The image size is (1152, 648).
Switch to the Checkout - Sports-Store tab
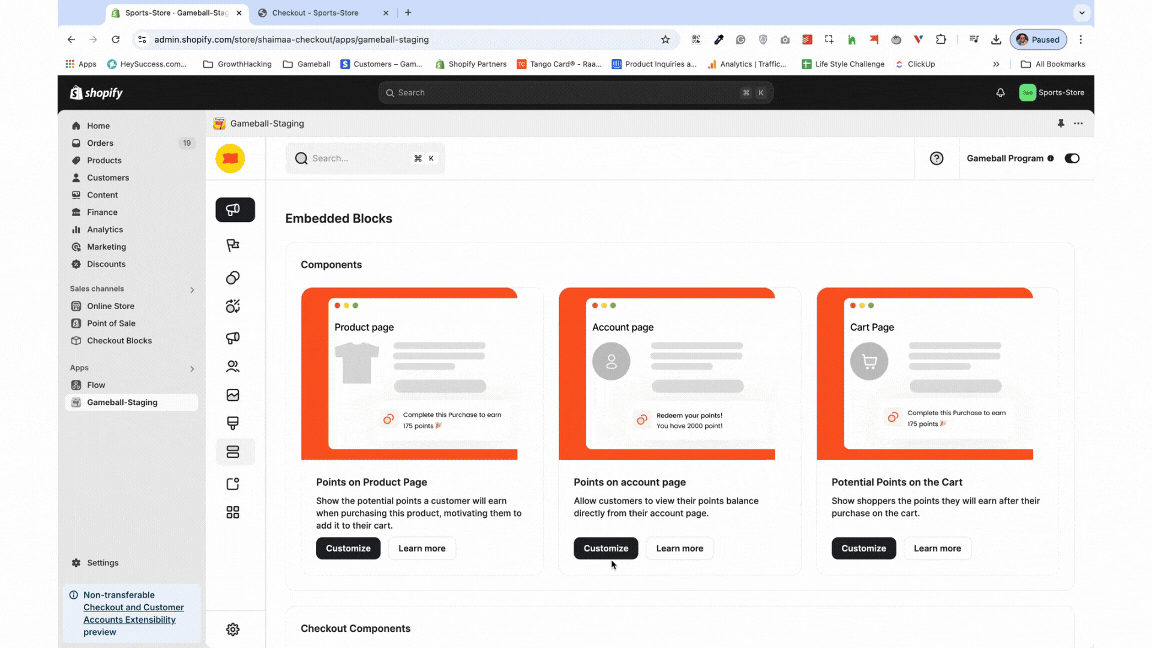point(315,14)
